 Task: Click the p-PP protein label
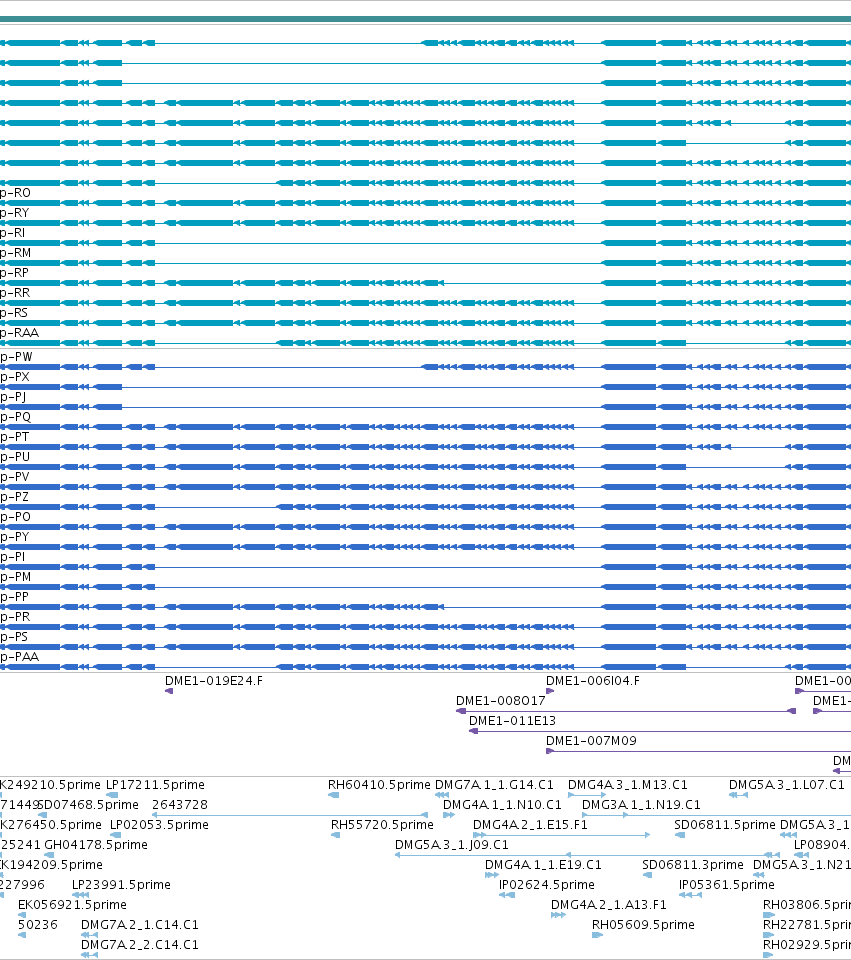[x=15, y=597]
